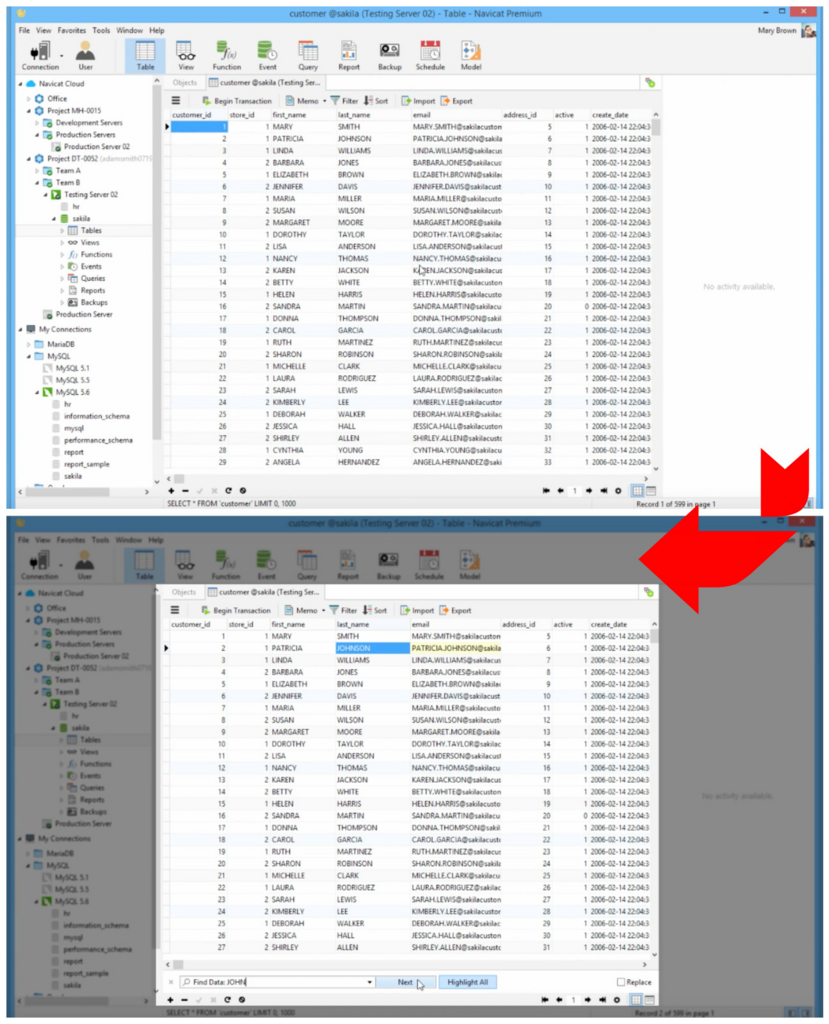Click the delete record minus icon in top window
This screenshot has width=829, height=1024.
[x=186, y=490]
